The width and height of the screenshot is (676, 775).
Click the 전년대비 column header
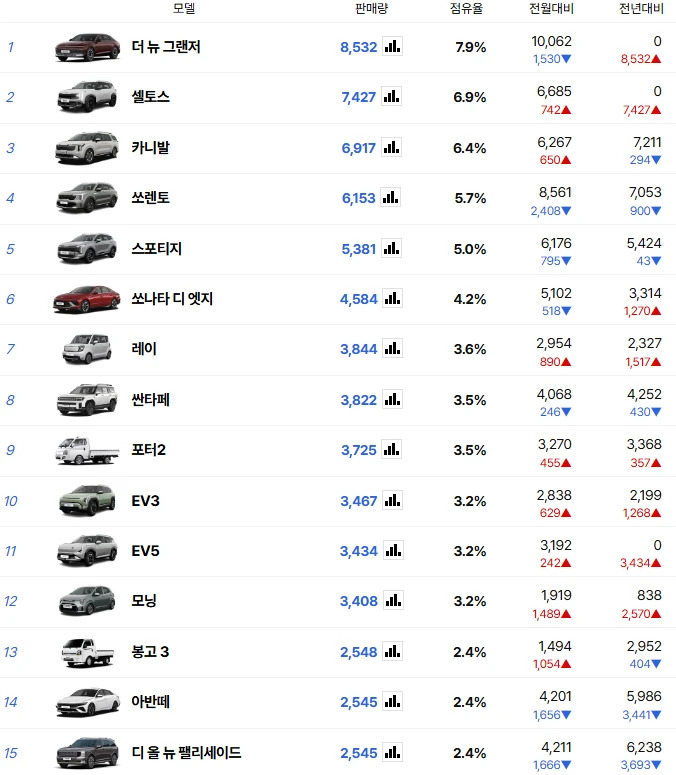pos(641,8)
